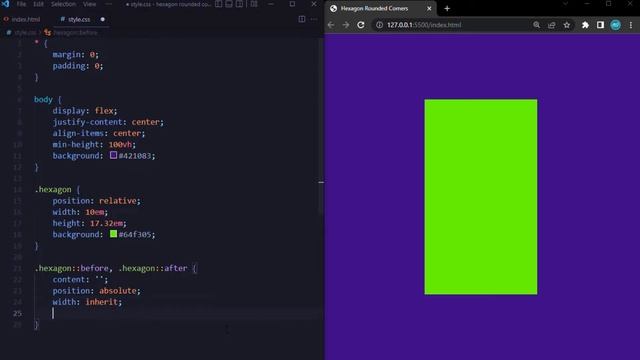Click the 'width: inherit' line
This screenshot has width=640, height=360.
[x=87, y=302]
